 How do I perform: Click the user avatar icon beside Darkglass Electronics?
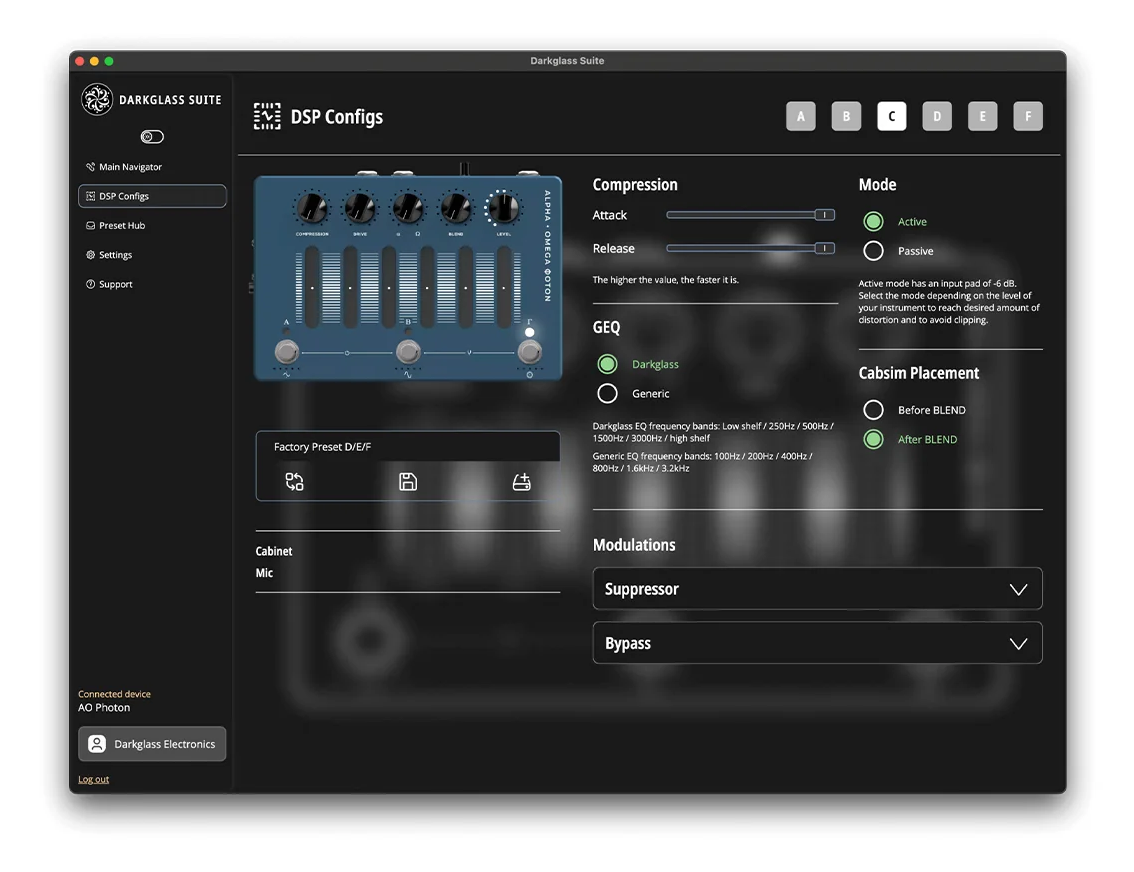point(97,744)
